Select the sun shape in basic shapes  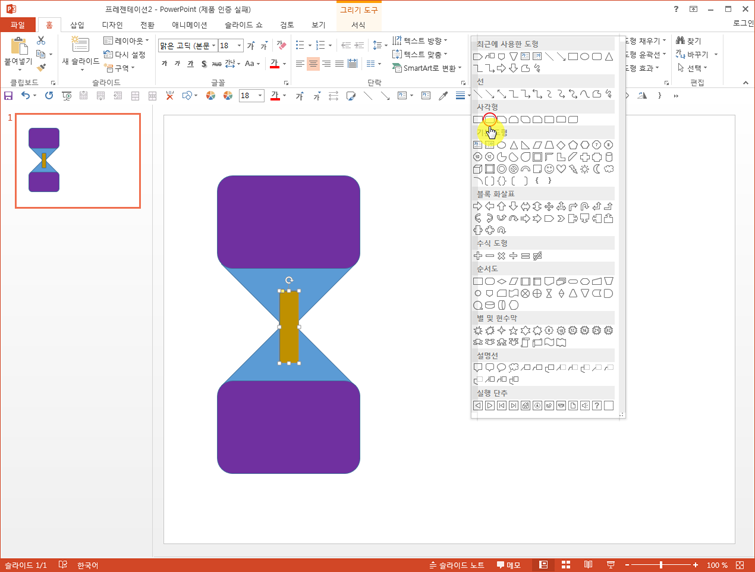click(x=585, y=169)
